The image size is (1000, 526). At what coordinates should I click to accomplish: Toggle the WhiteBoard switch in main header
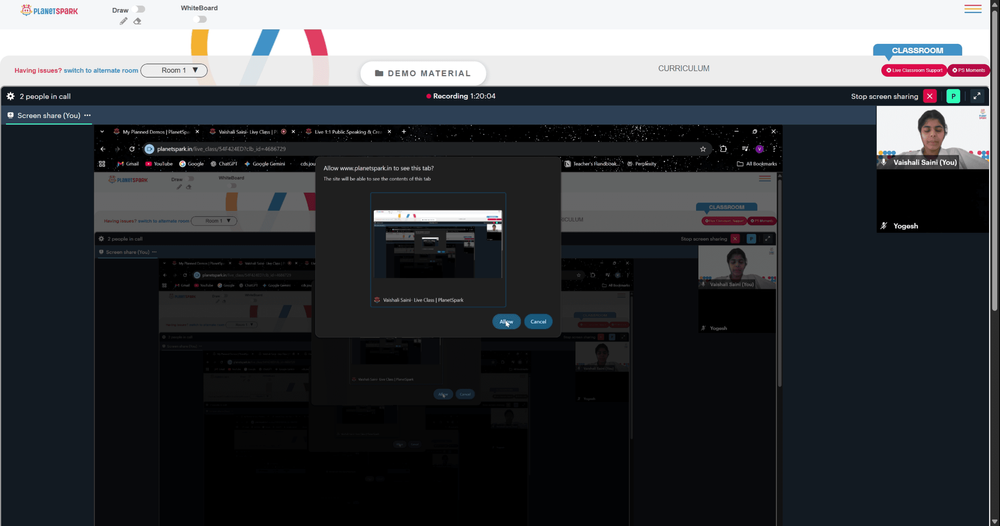click(x=201, y=19)
